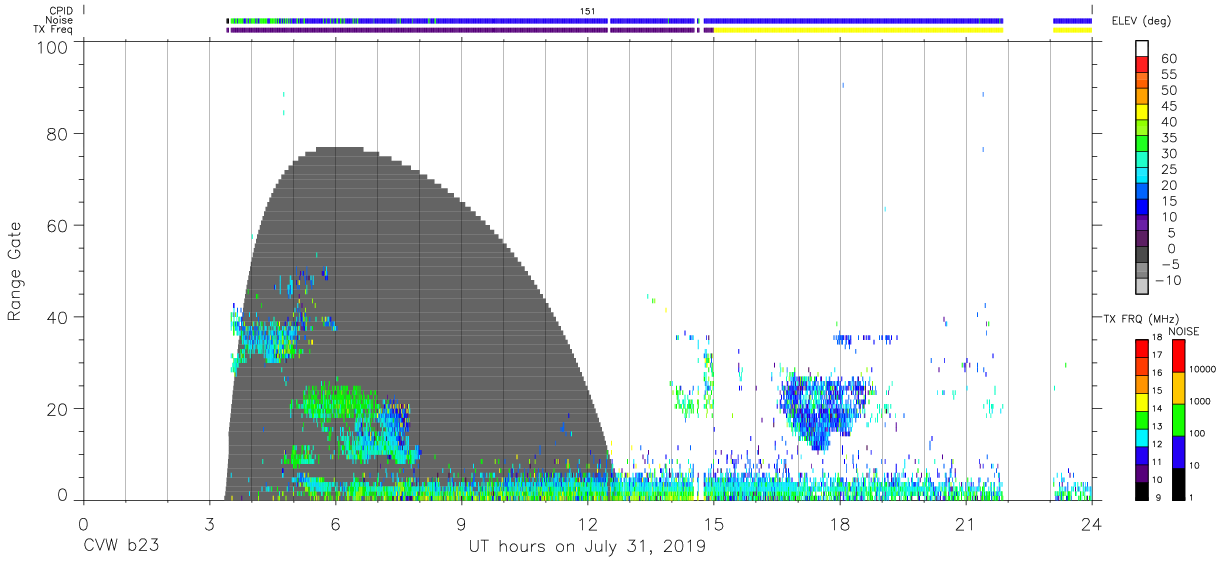Click the '45' label on the ELEV color bar

pos(1169,106)
